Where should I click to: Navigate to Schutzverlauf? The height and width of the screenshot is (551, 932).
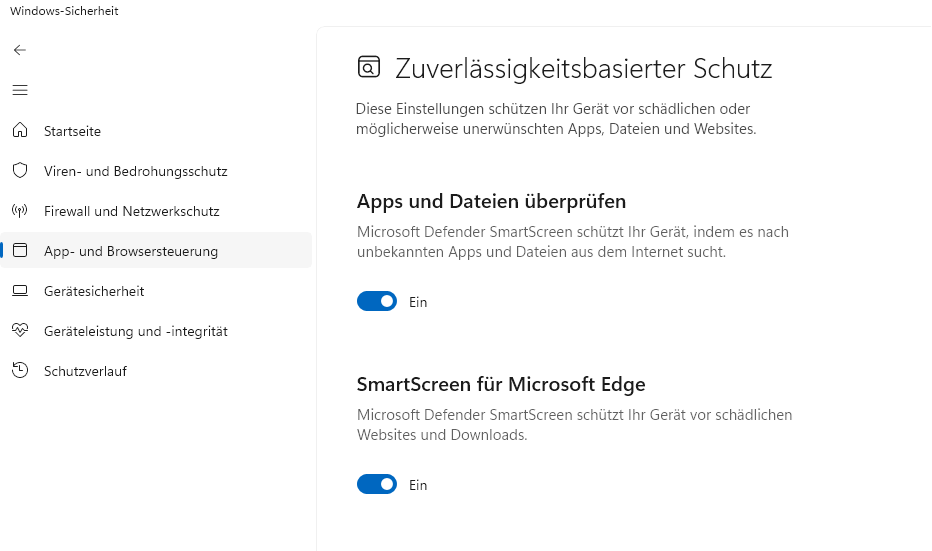click(x=85, y=371)
